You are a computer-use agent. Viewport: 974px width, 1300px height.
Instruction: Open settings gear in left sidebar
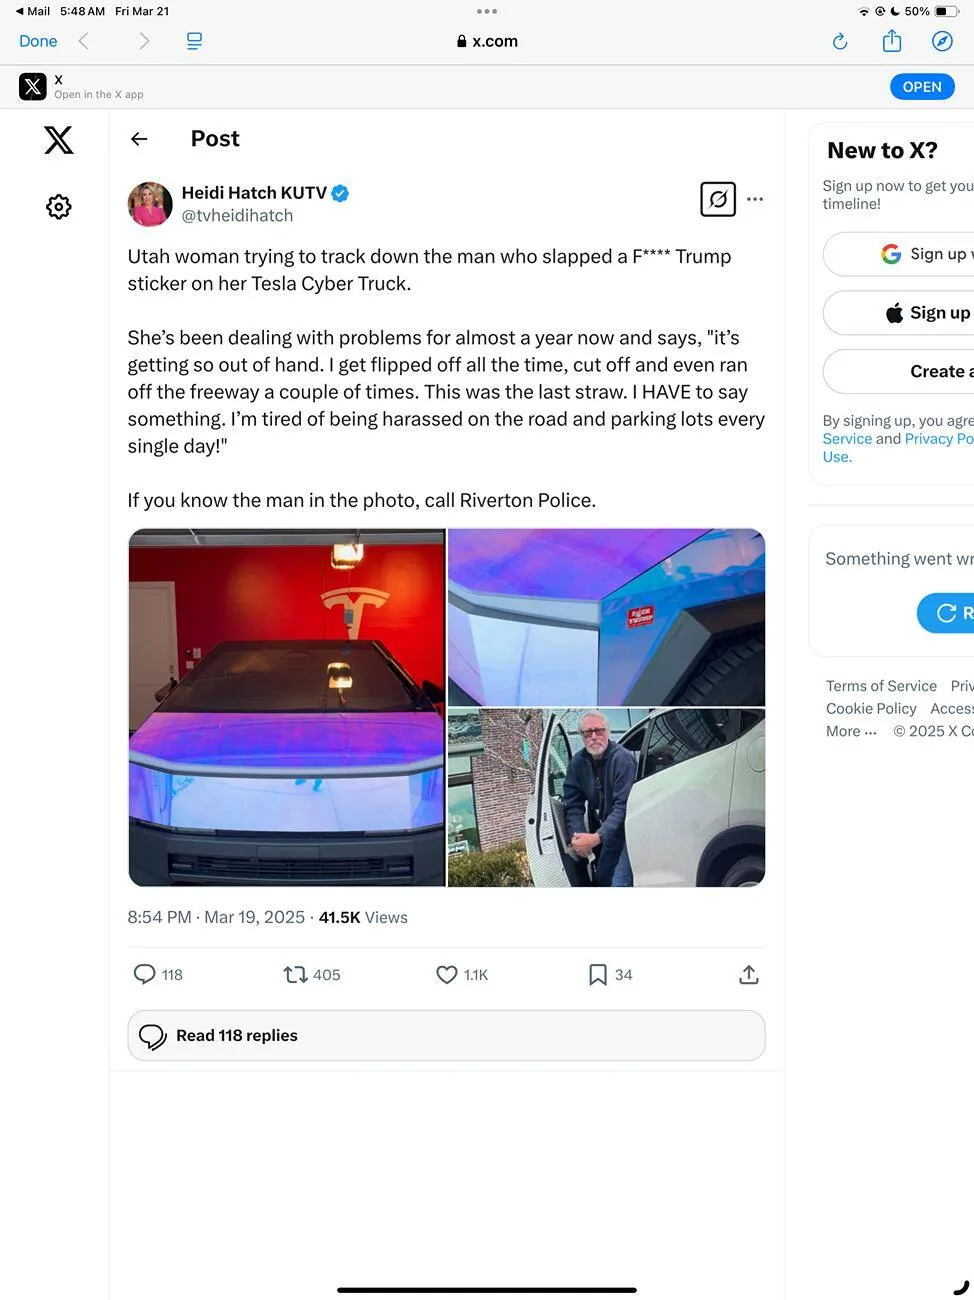59,207
